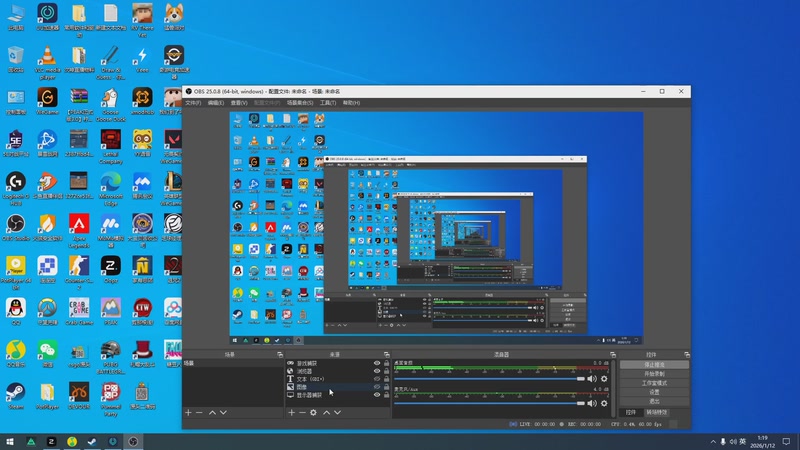Pop out the Sources dock panel
Screen dimensions: 800x450
click(x=387, y=354)
